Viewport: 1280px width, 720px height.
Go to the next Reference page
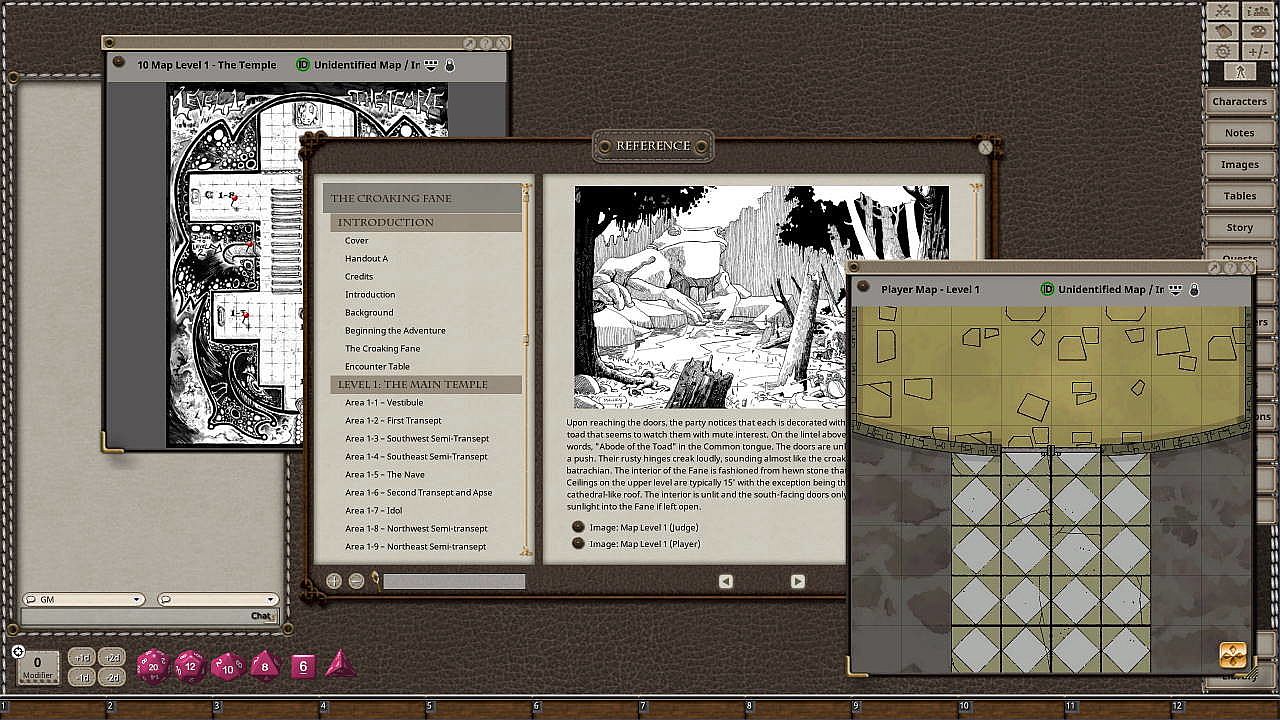click(798, 581)
